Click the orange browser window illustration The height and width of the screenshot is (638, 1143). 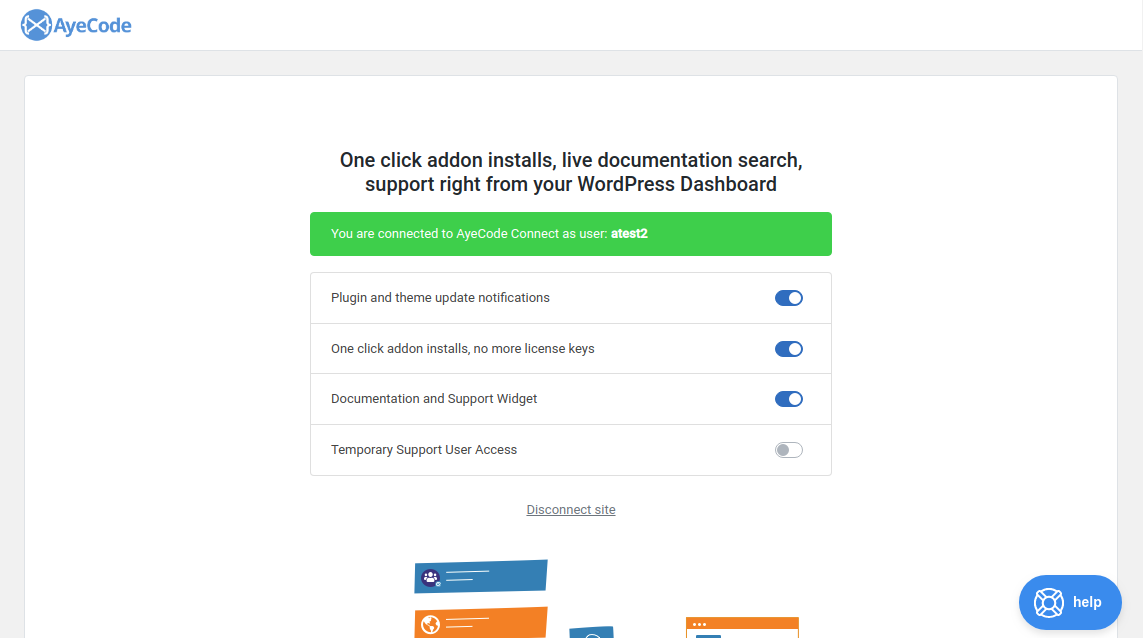(x=742, y=628)
